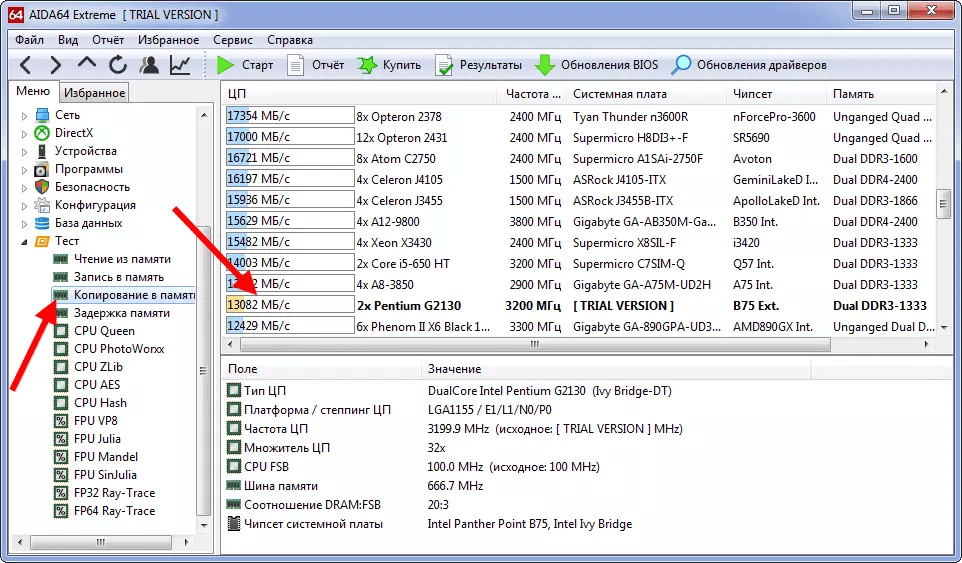Click the Поле column header

tap(321, 369)
